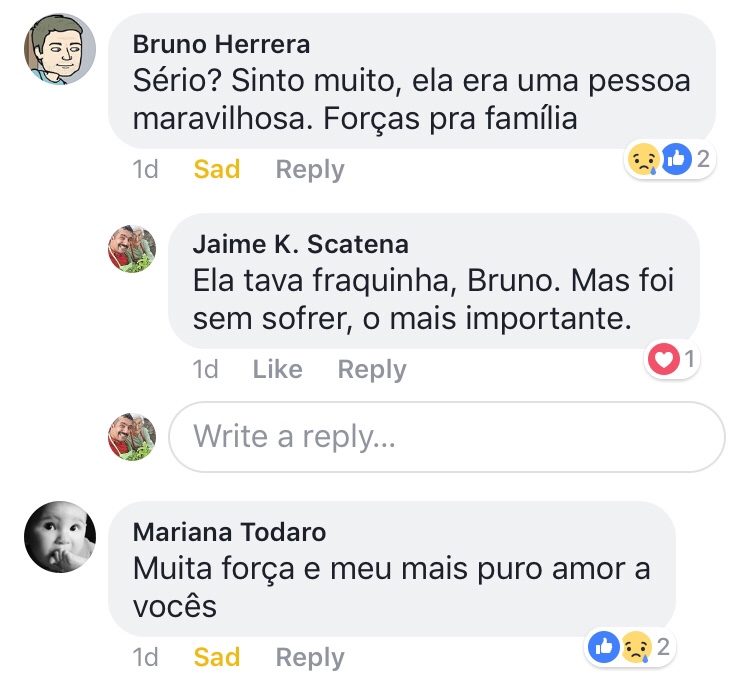This screenshot has width=750, height=690.
Task: Reply to Bruno Herrera's comment
Action: tap(310, 170)
